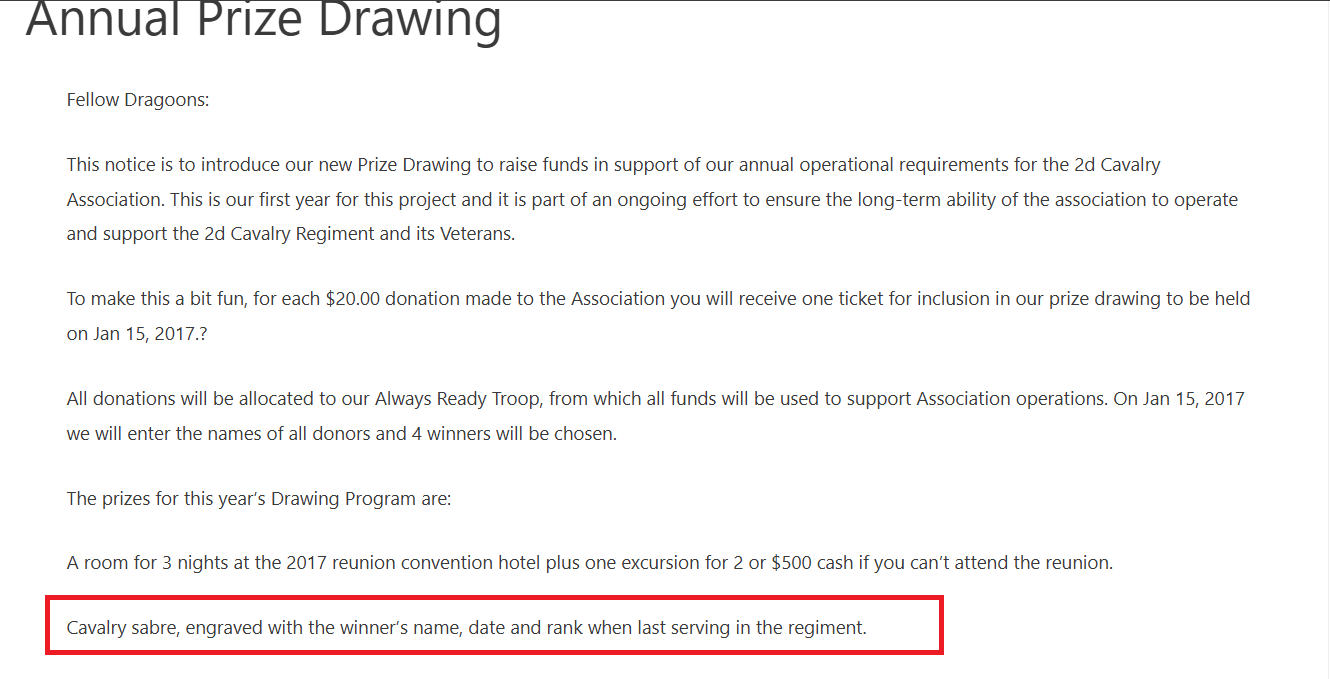Screen dimensions: 1330x679
Task: Click the red-outlined "Cavalry sabre" prize line
Action: point(466,628)
